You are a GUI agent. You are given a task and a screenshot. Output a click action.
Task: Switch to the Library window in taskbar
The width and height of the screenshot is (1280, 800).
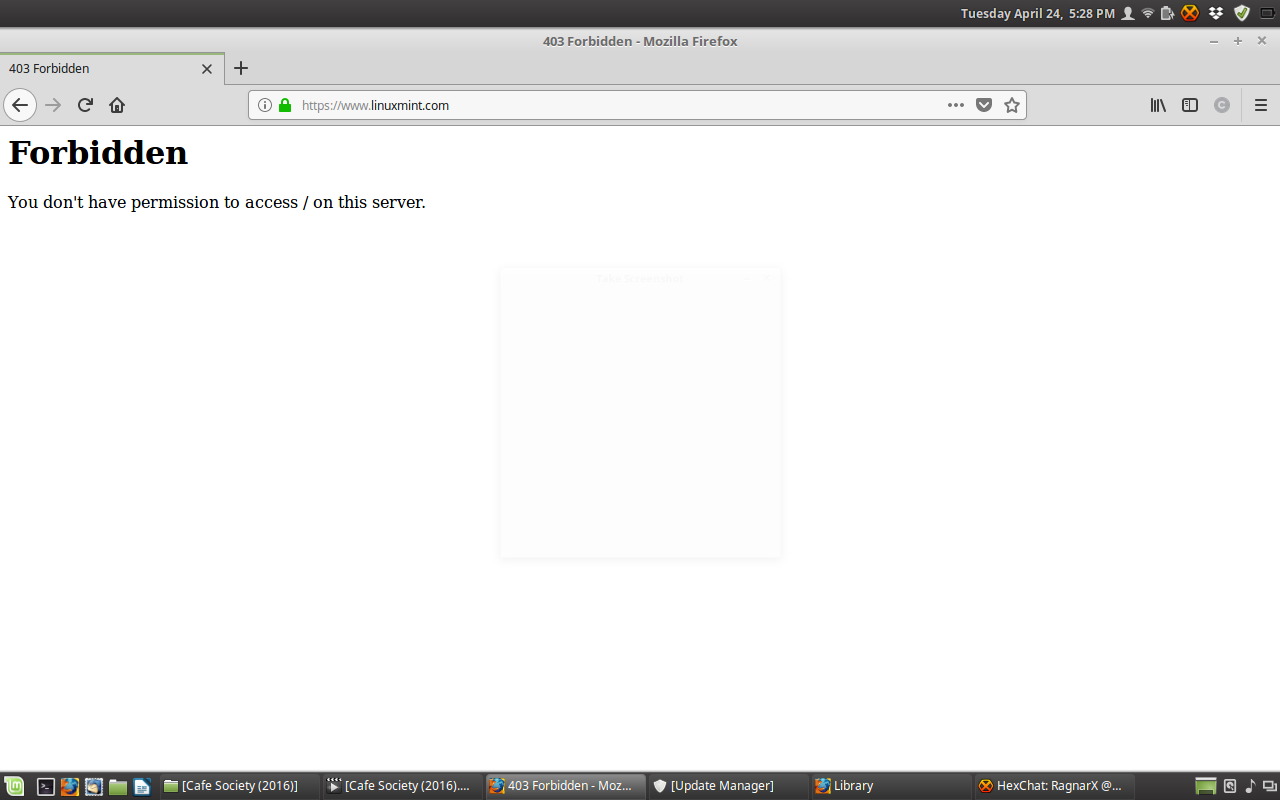[892, 786]
